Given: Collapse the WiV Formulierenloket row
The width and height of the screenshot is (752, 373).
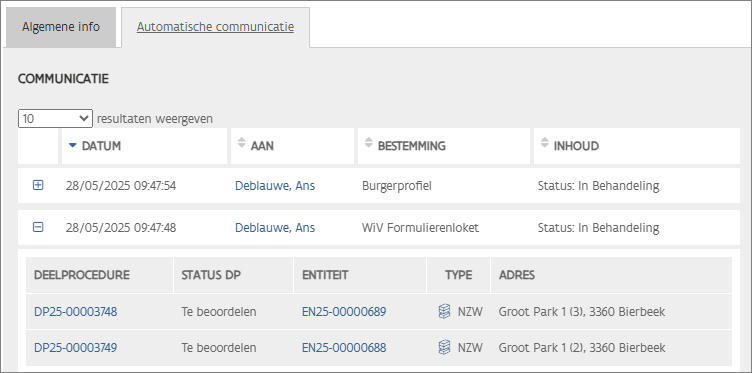Looking at the screenshot, I should pyautogui.click(x=38, y=227).
